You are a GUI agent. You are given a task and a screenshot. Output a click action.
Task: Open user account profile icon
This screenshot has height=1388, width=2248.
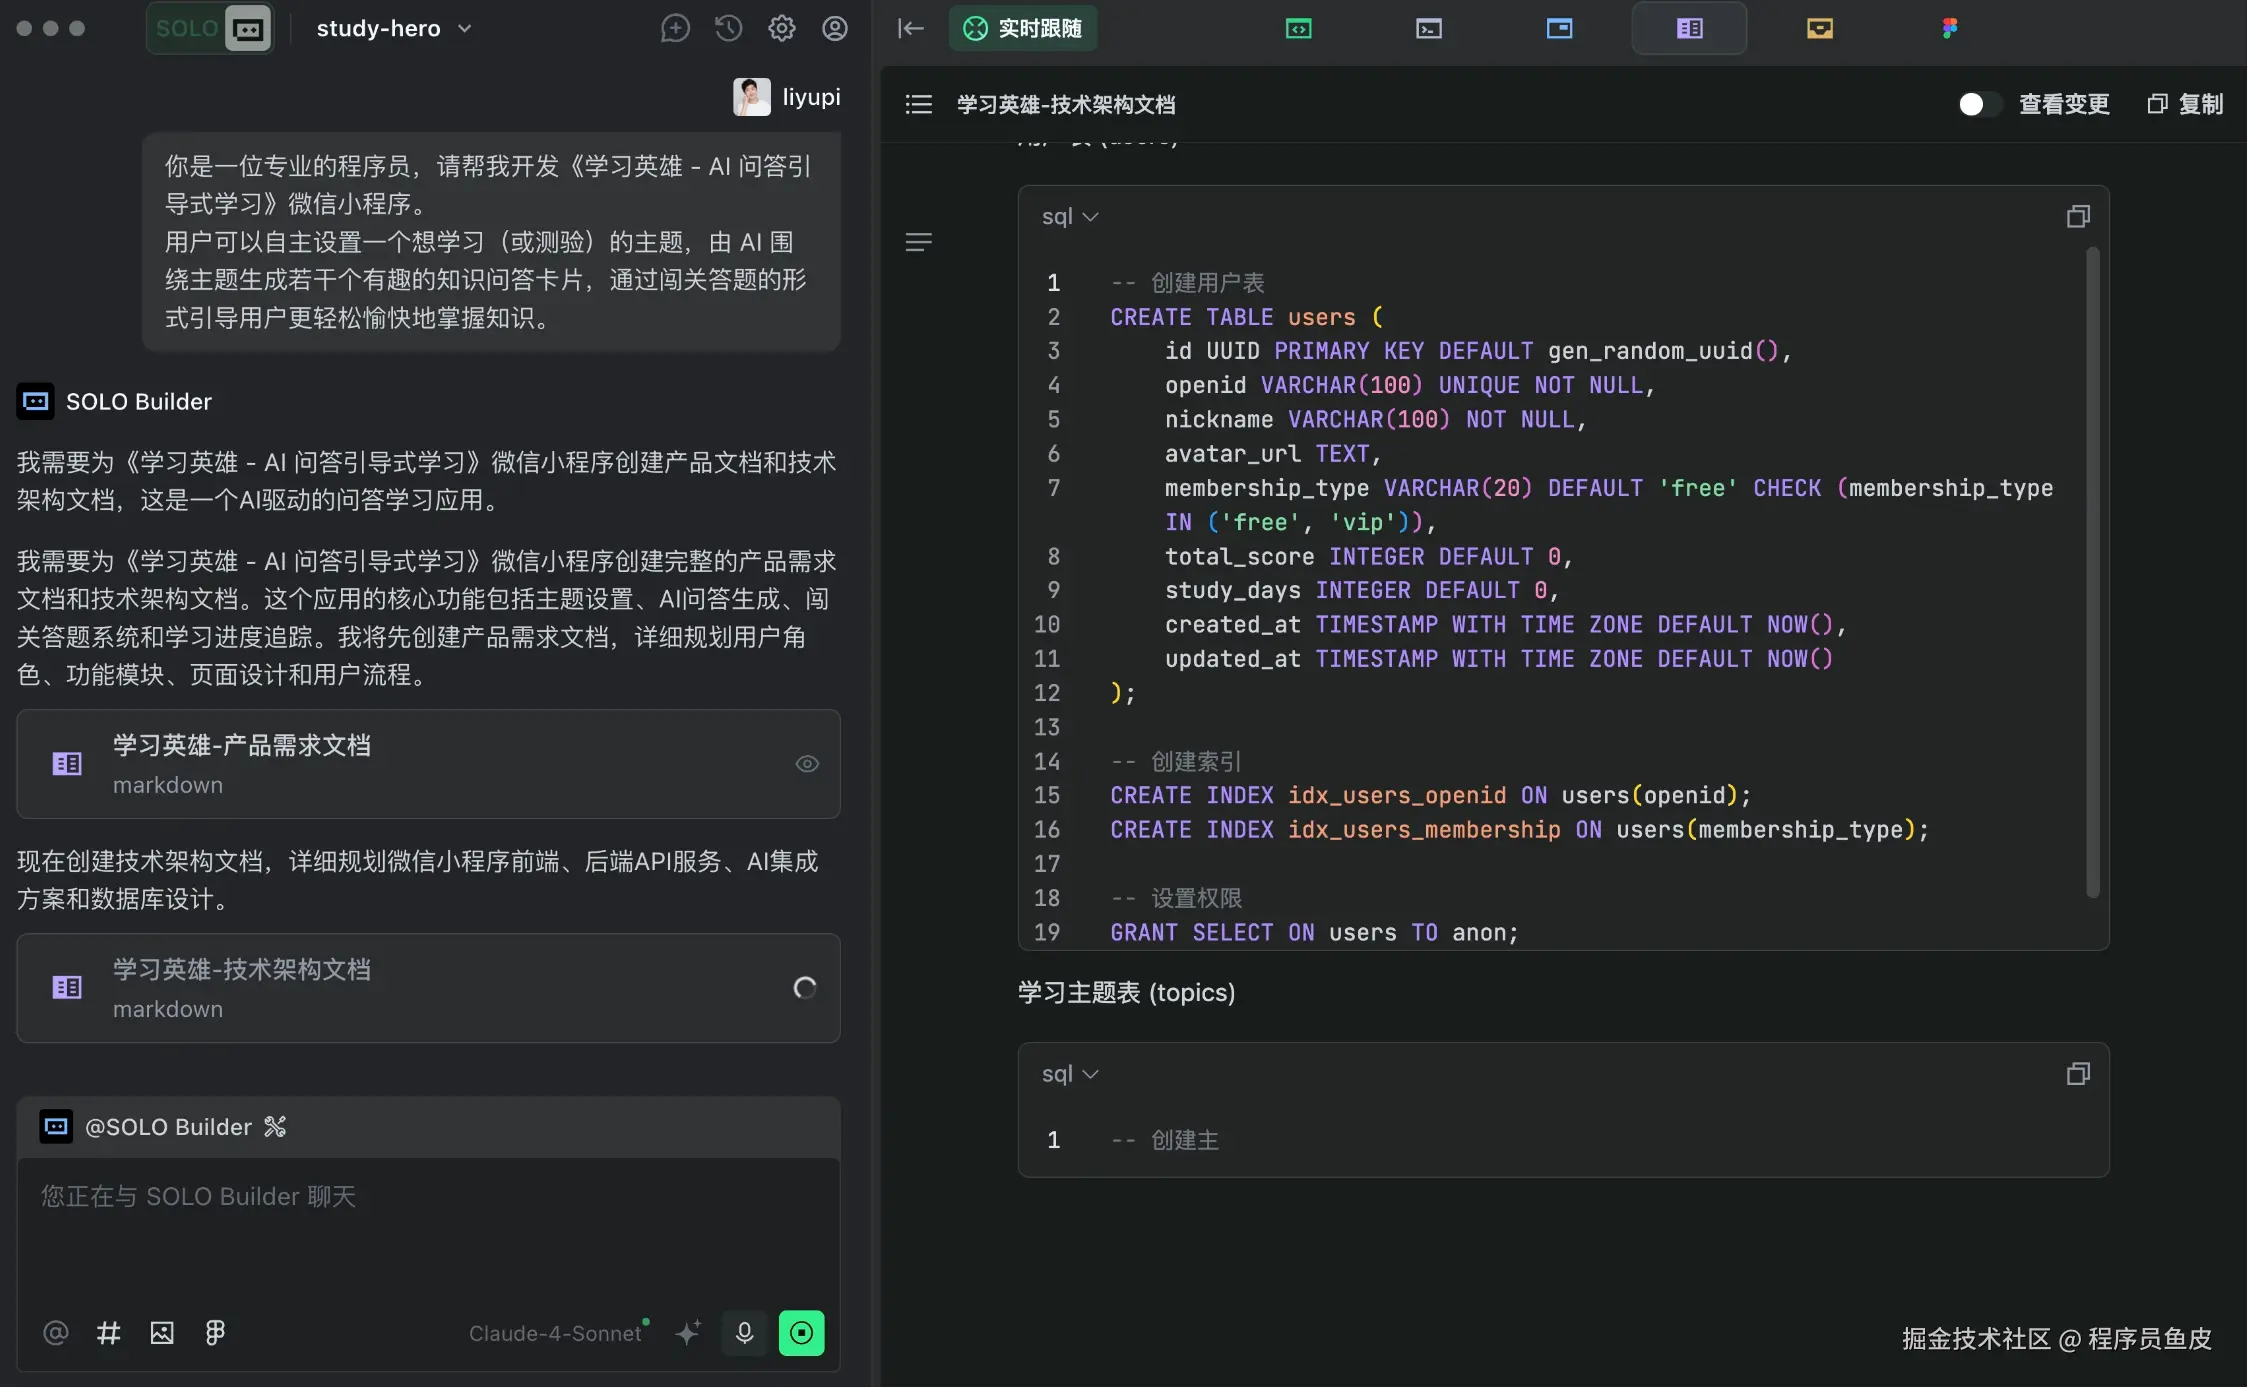pos(834,28)
